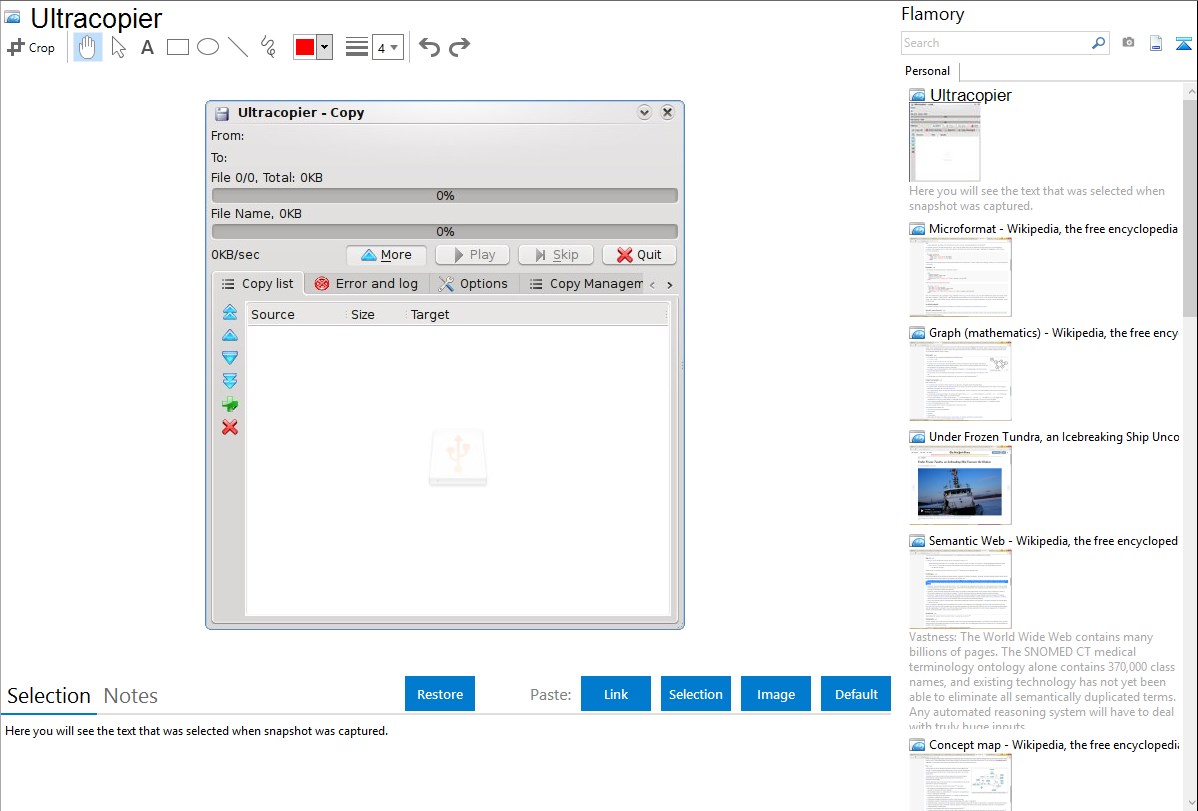
Task: Click the Link paste button
Action: [x=616, y=694]
